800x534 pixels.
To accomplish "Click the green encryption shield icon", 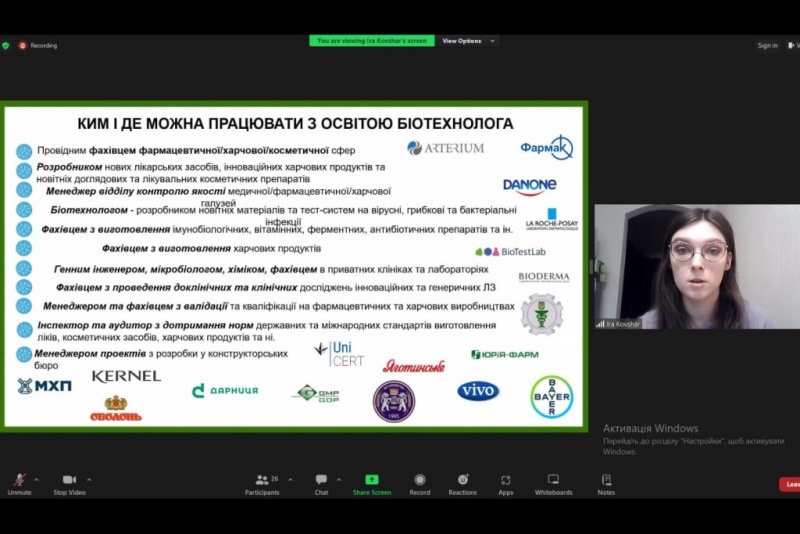I will point(6,45).
